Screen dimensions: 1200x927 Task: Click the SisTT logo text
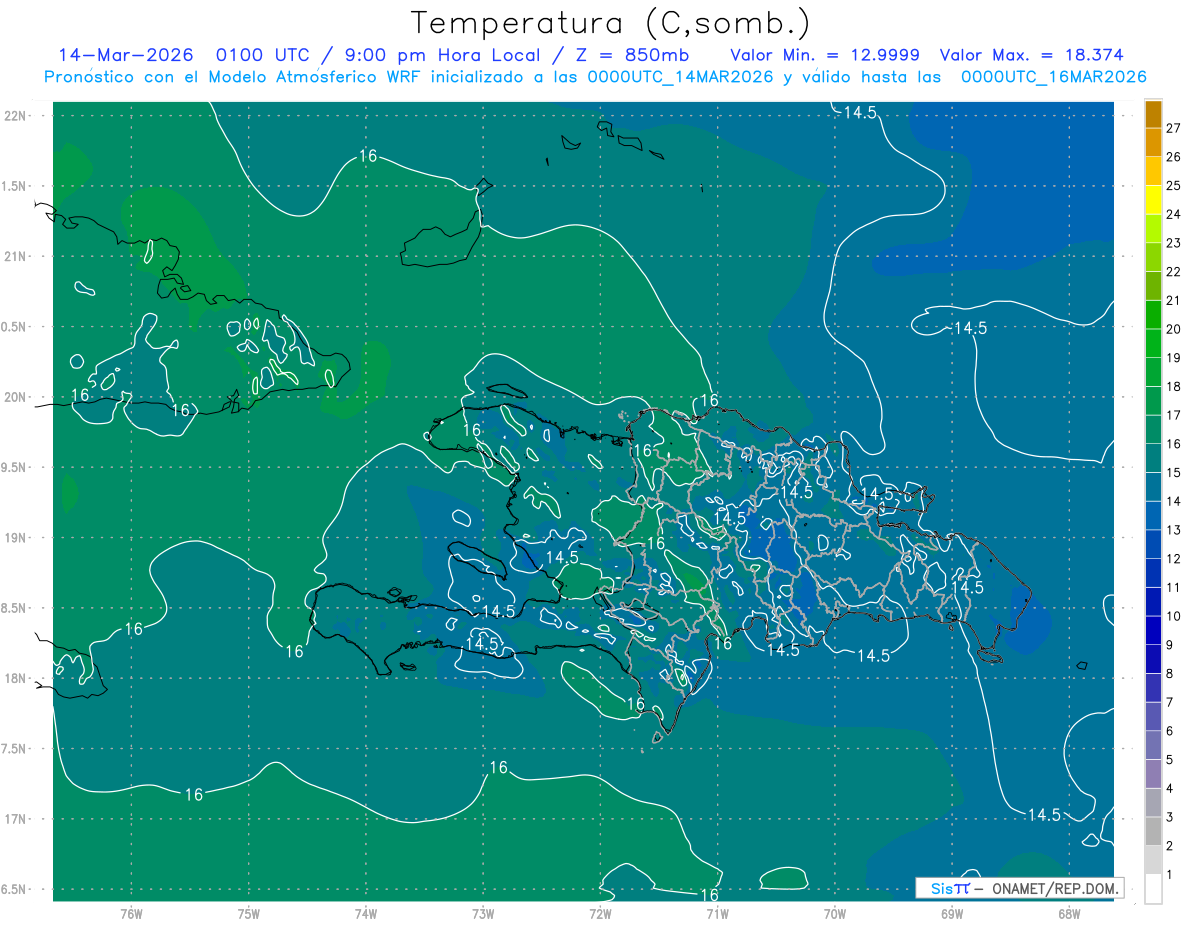[949, 888]
